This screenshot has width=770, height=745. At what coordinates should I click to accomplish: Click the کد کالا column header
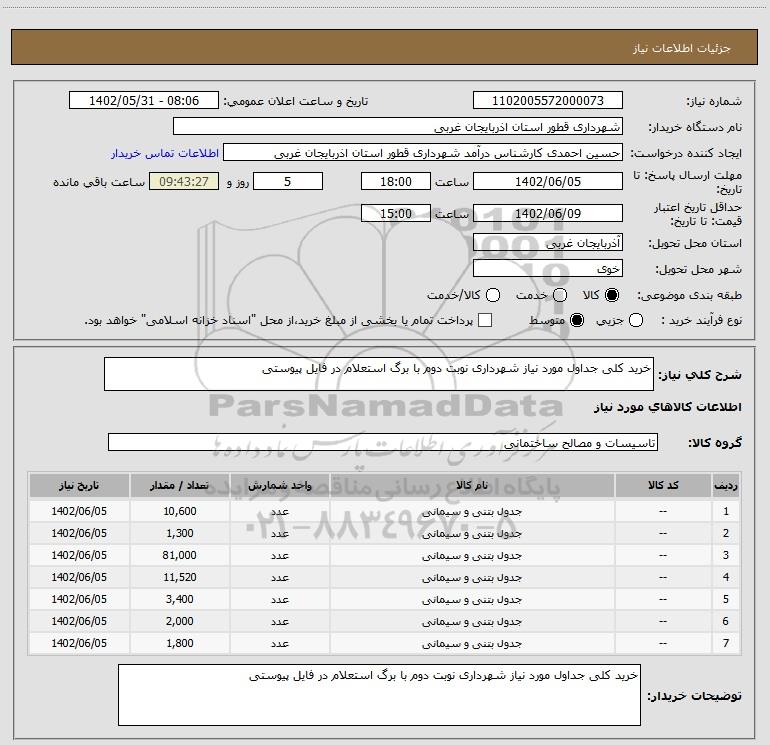663,485
